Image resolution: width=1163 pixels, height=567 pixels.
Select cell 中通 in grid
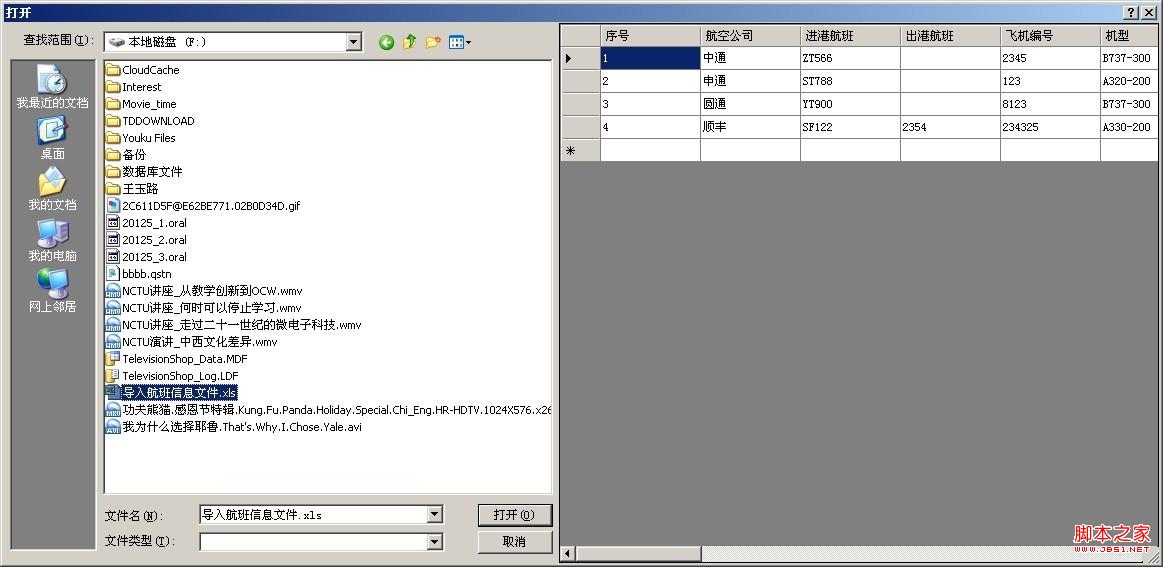click(750, 58)
